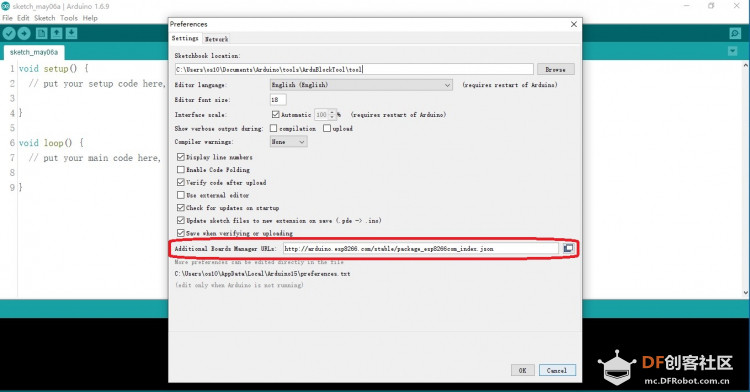Viewport: 750px width, 392px height.
Task: Click the OK button
Action: [522, 370]
